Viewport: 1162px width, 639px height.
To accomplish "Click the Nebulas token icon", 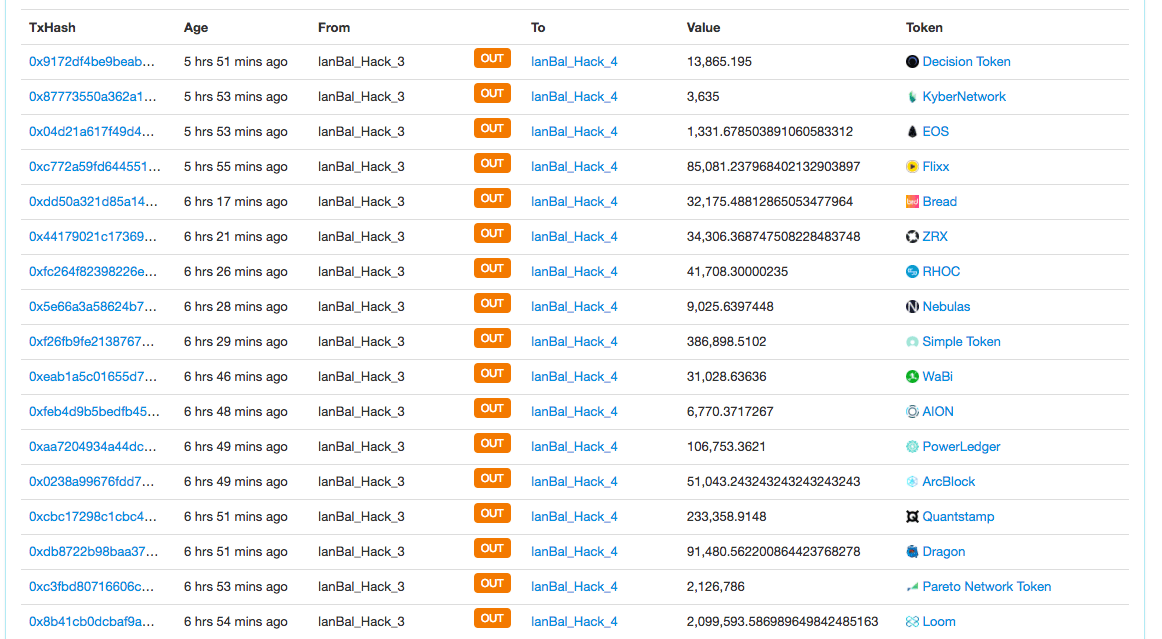I will (912, 307).
